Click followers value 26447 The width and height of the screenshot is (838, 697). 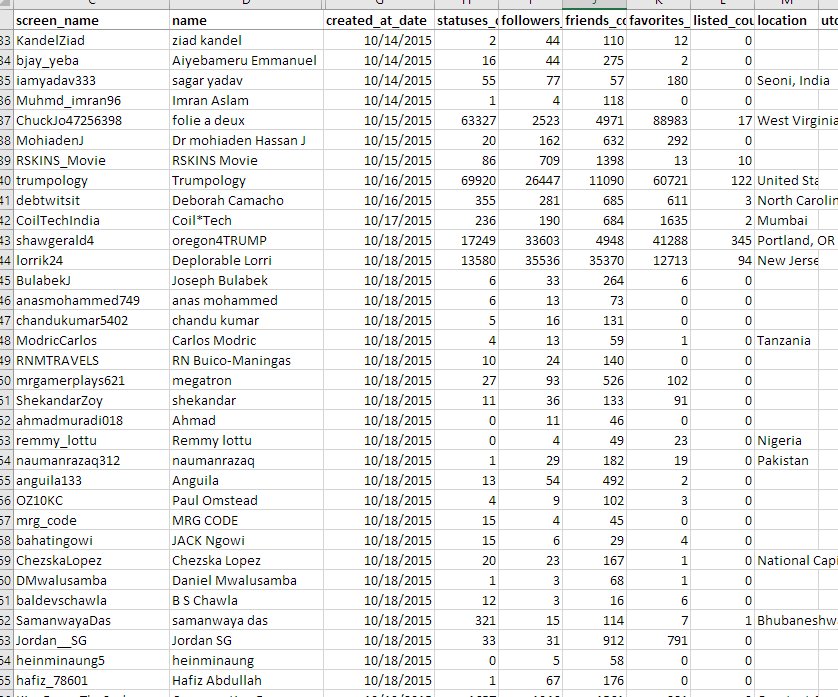point(530,181)
